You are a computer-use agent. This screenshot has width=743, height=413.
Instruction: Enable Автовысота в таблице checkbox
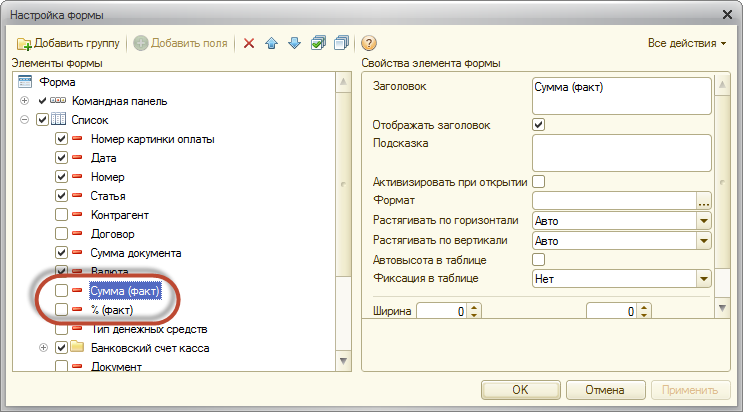click(x=538, y=260)
